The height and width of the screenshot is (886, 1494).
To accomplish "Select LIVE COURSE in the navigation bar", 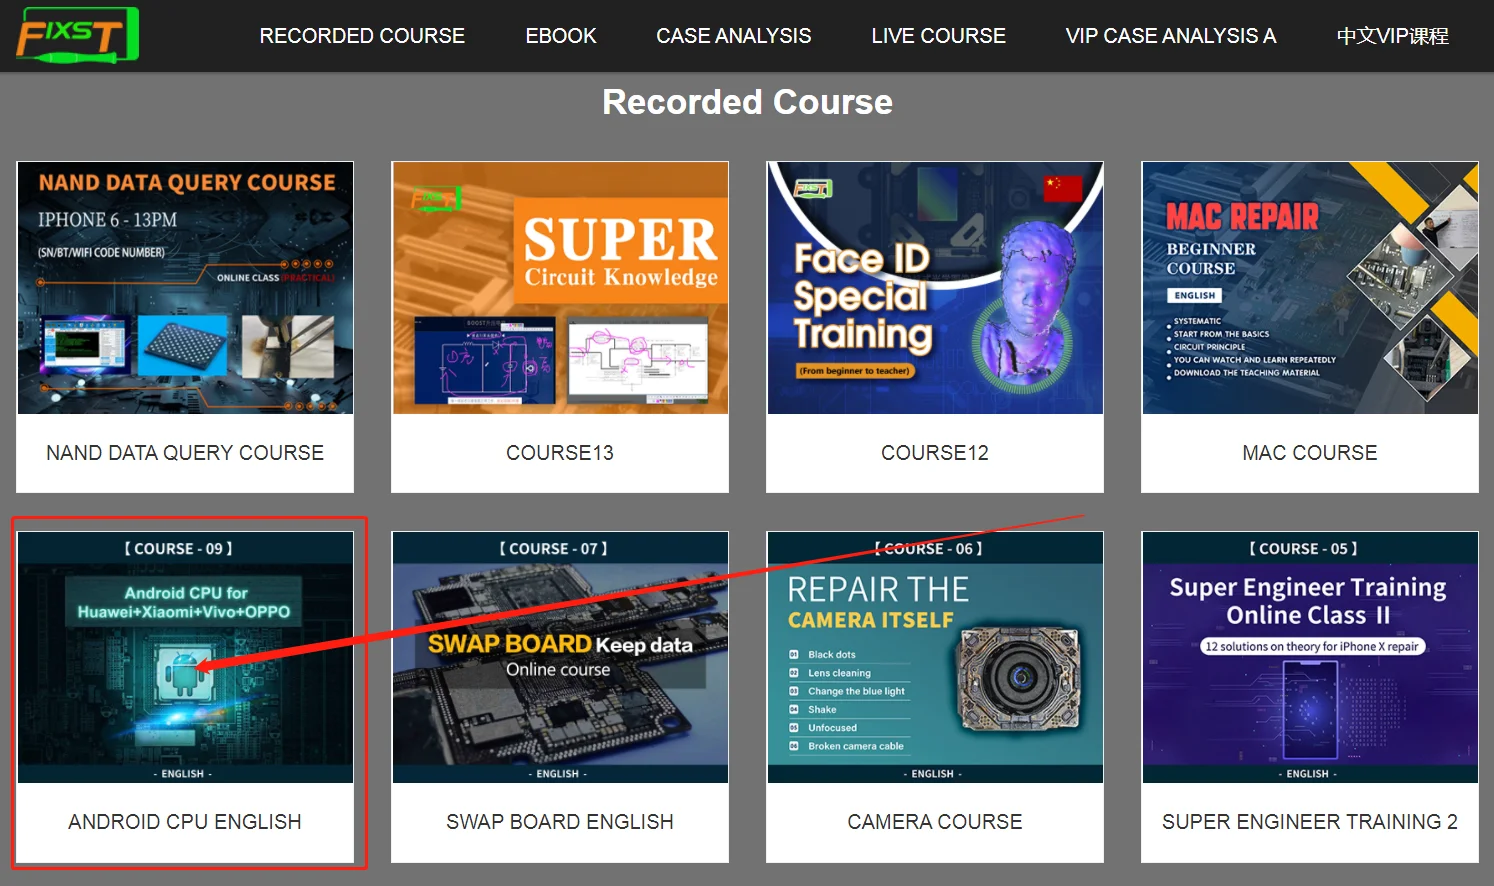I will pos(938,36).
